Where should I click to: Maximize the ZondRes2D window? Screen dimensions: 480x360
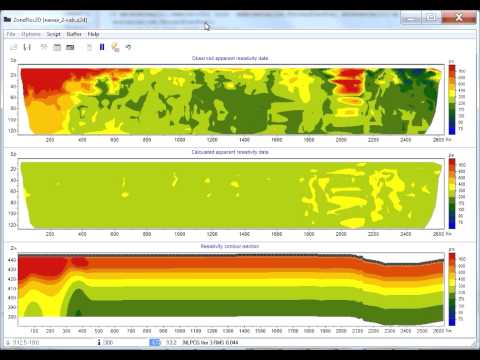431,18
